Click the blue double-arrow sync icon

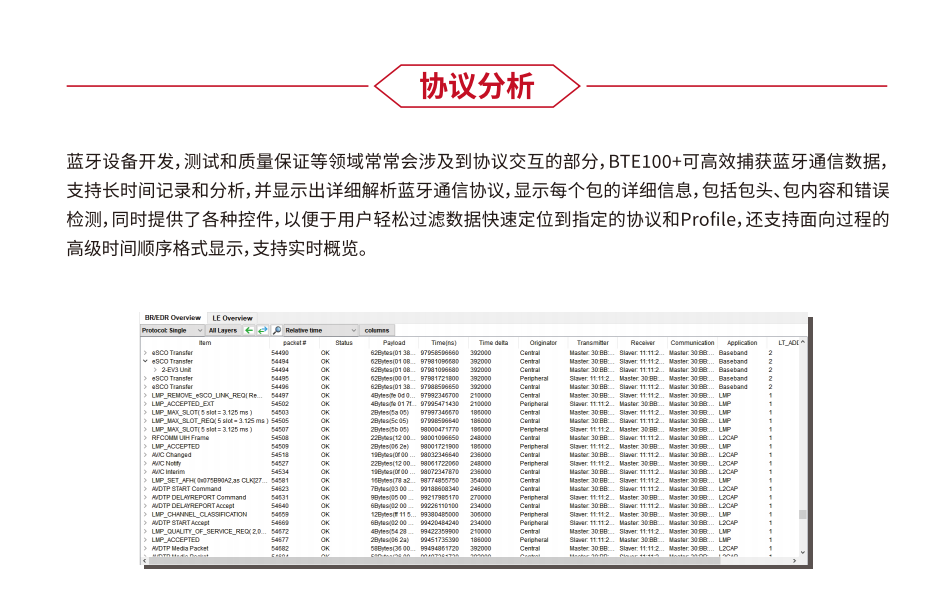262,330
